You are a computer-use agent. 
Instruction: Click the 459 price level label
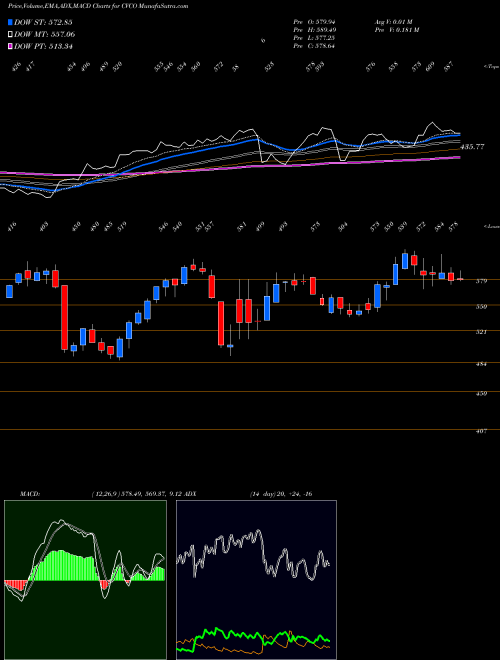click(x=481, y=394)
